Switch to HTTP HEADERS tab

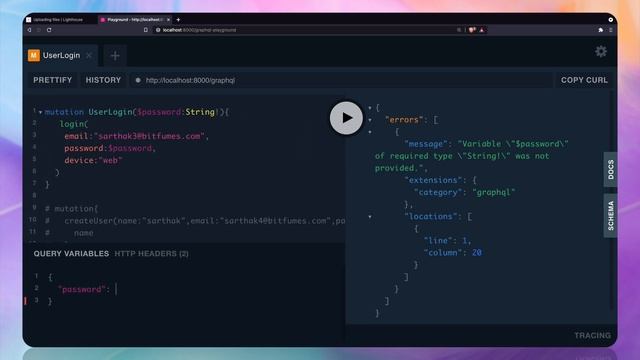(x=151, y=253)
